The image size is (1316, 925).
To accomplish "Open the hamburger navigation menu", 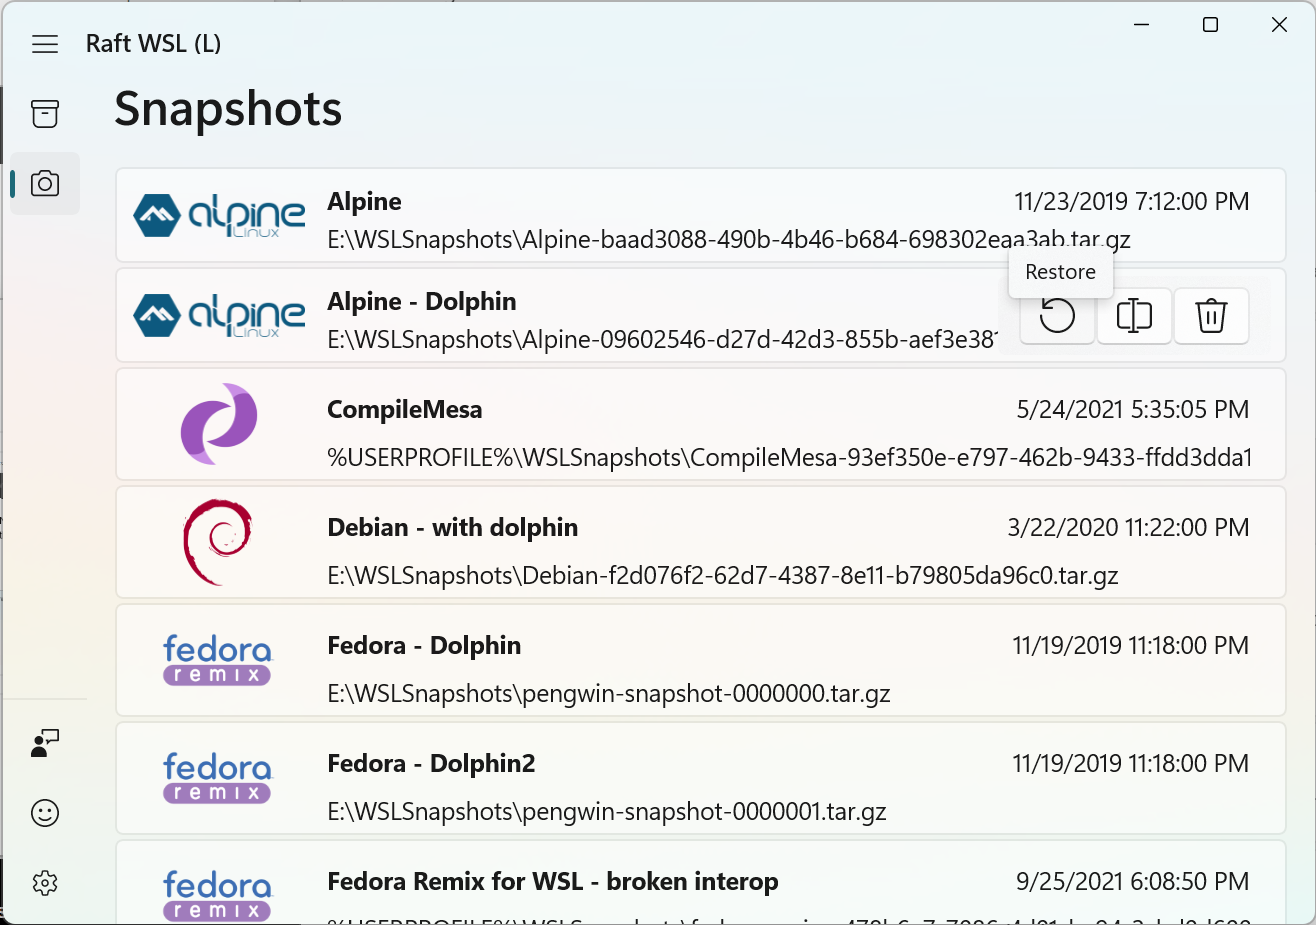I will pyautogui.click(x=45, y=44).
